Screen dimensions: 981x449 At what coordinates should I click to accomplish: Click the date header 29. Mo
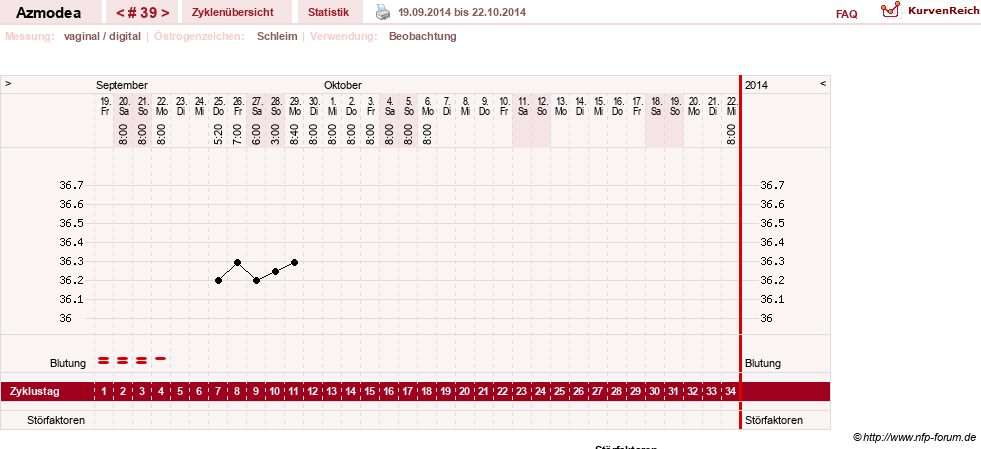pos(294,106)
